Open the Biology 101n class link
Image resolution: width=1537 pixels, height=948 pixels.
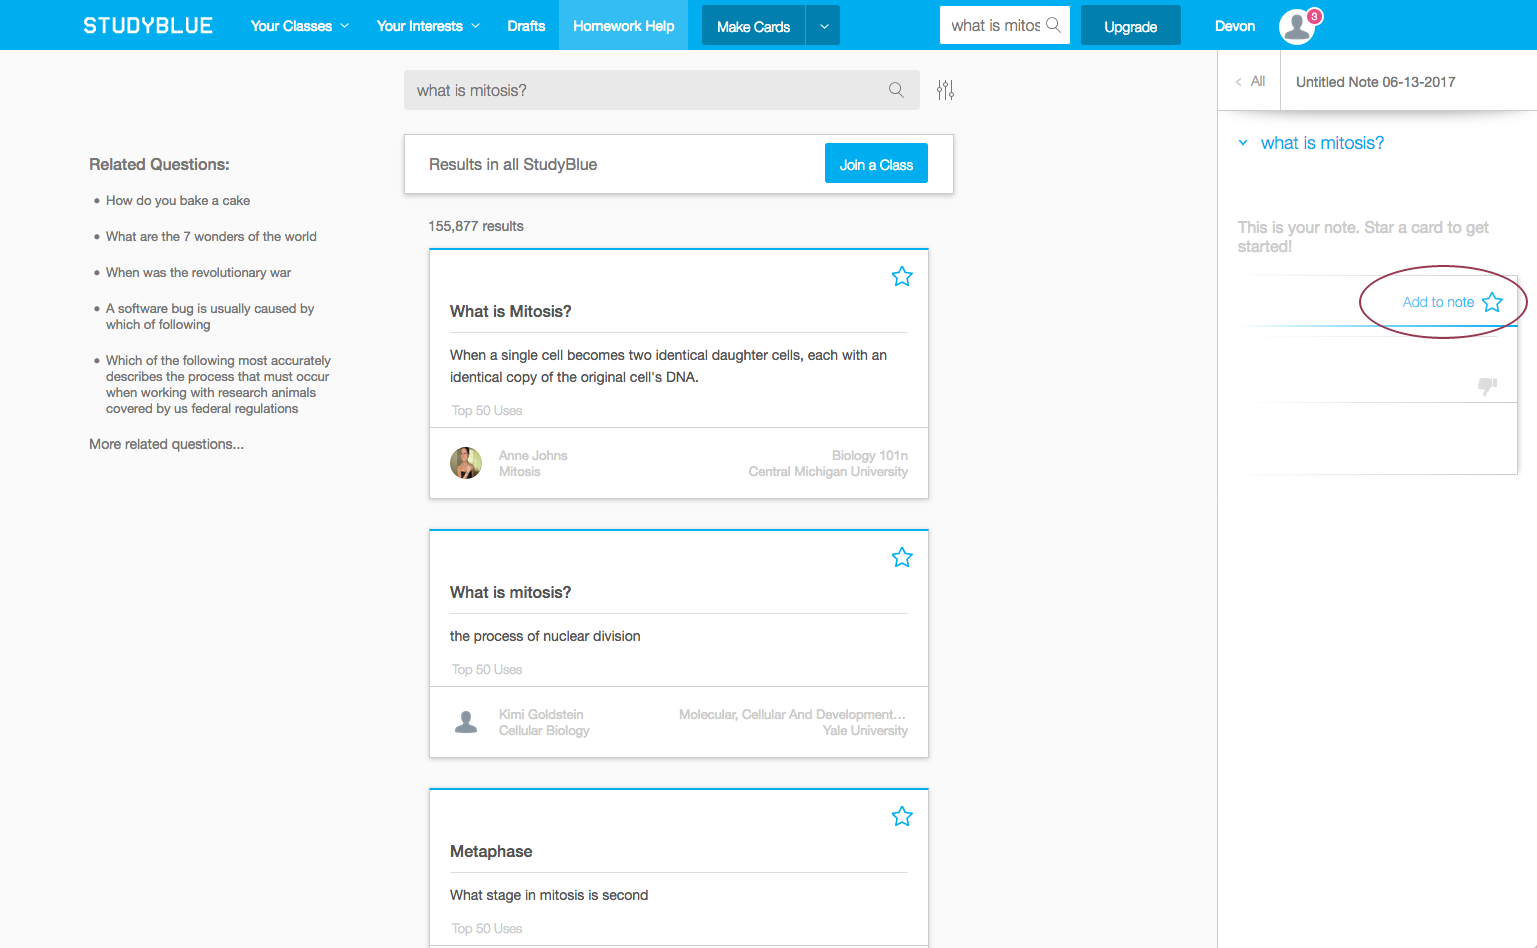tap(870, 455)
